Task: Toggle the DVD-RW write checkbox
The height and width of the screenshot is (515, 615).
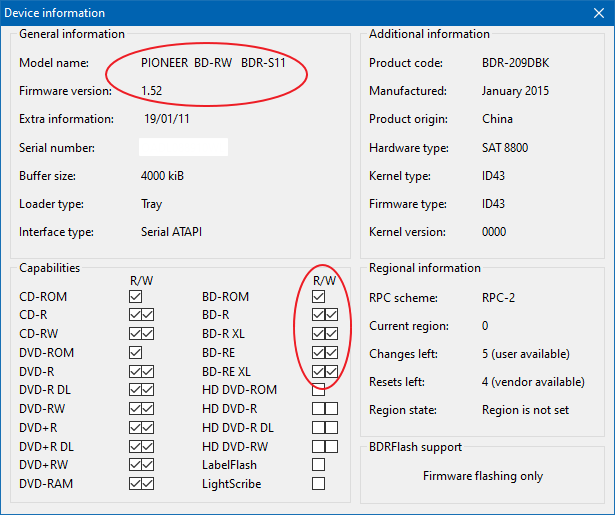Action: (x=148, y=408)
